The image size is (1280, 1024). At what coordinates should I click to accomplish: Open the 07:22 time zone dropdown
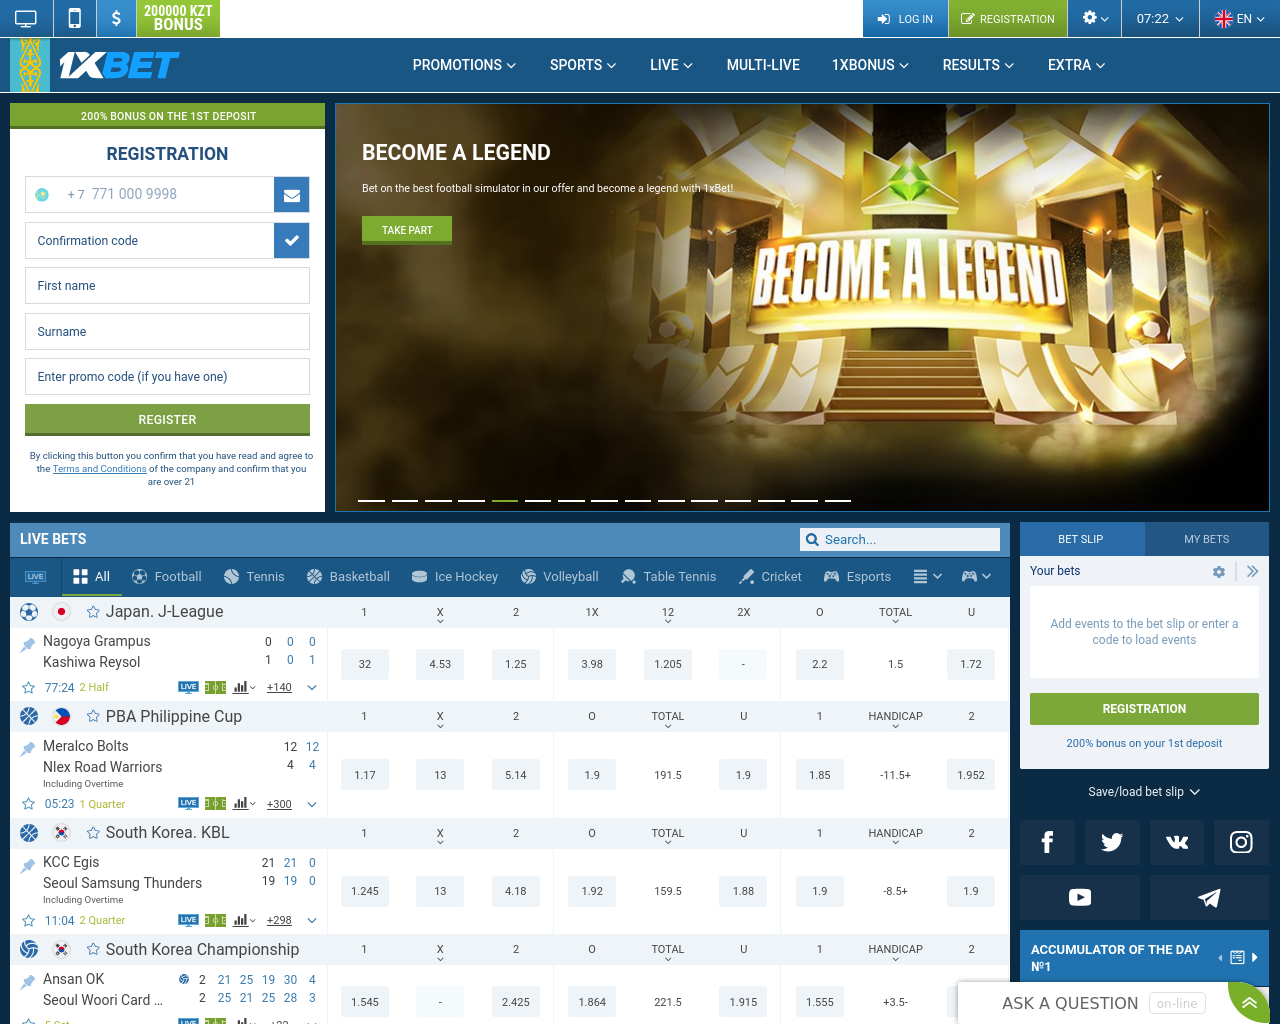tap(1160, 18)
